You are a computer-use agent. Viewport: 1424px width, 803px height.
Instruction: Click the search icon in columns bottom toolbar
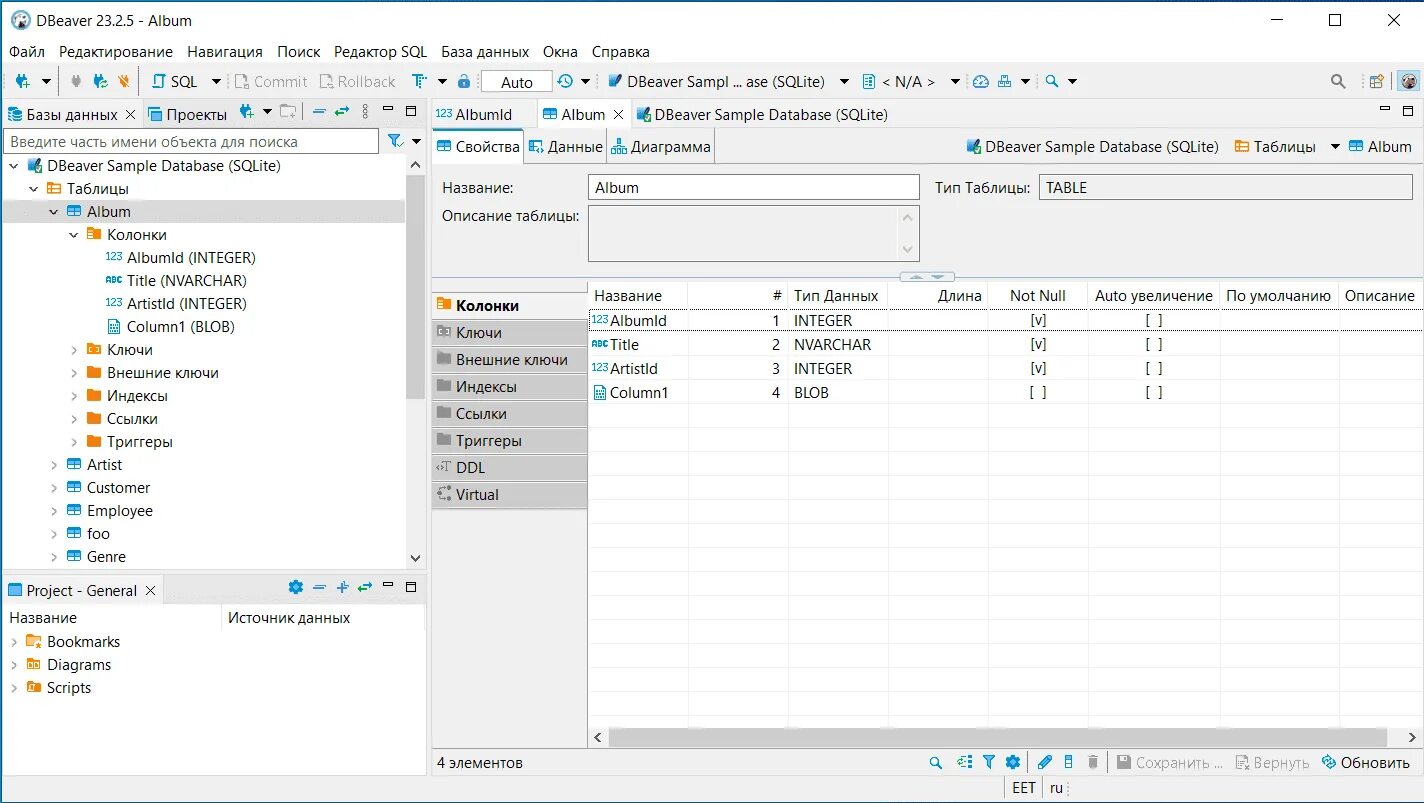936,762
